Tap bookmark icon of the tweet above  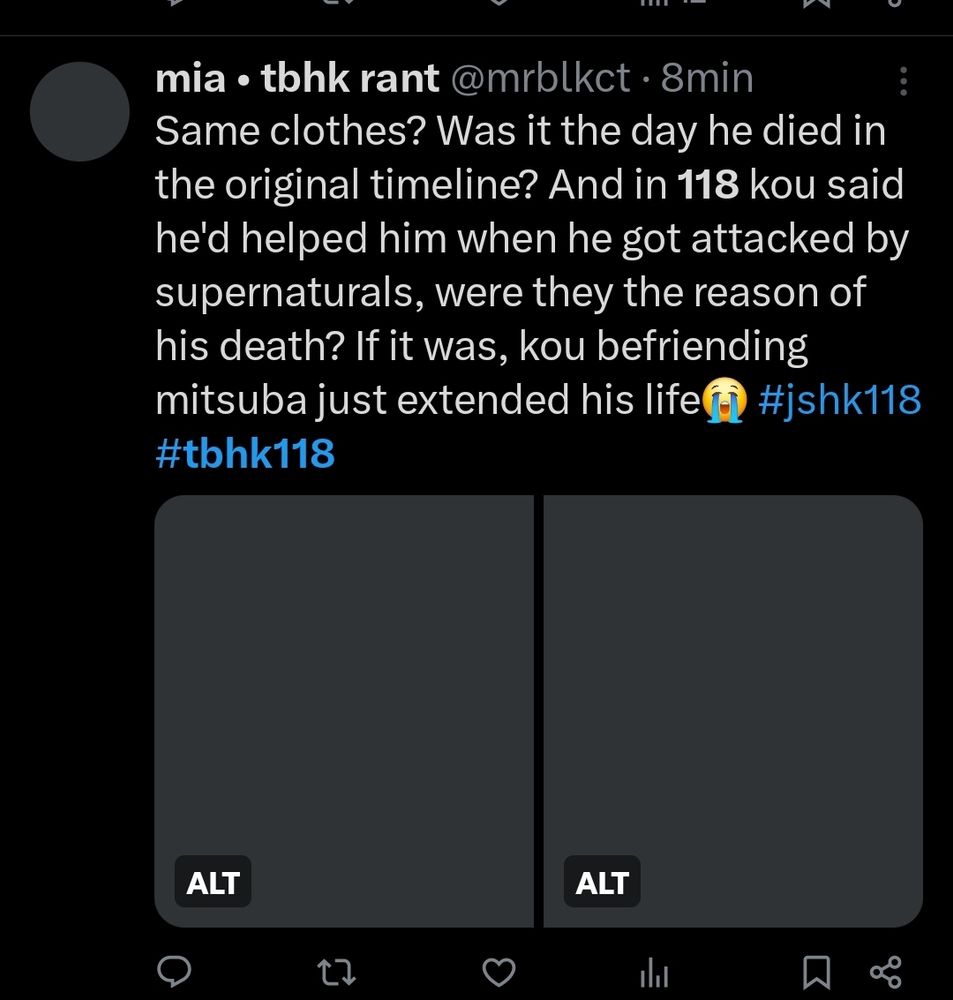pyautogui.click(x=816, y=3)
